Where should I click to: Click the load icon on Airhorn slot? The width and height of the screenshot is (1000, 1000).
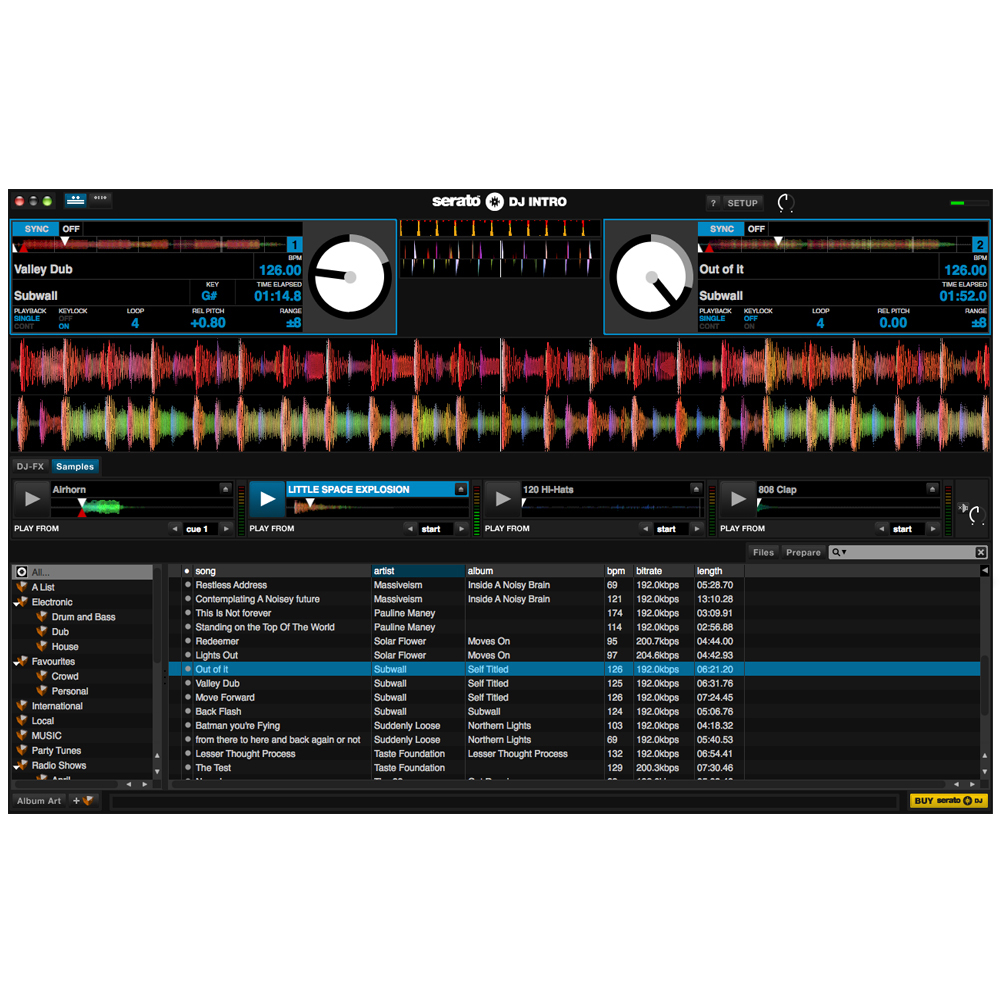(x=225, y=489)
